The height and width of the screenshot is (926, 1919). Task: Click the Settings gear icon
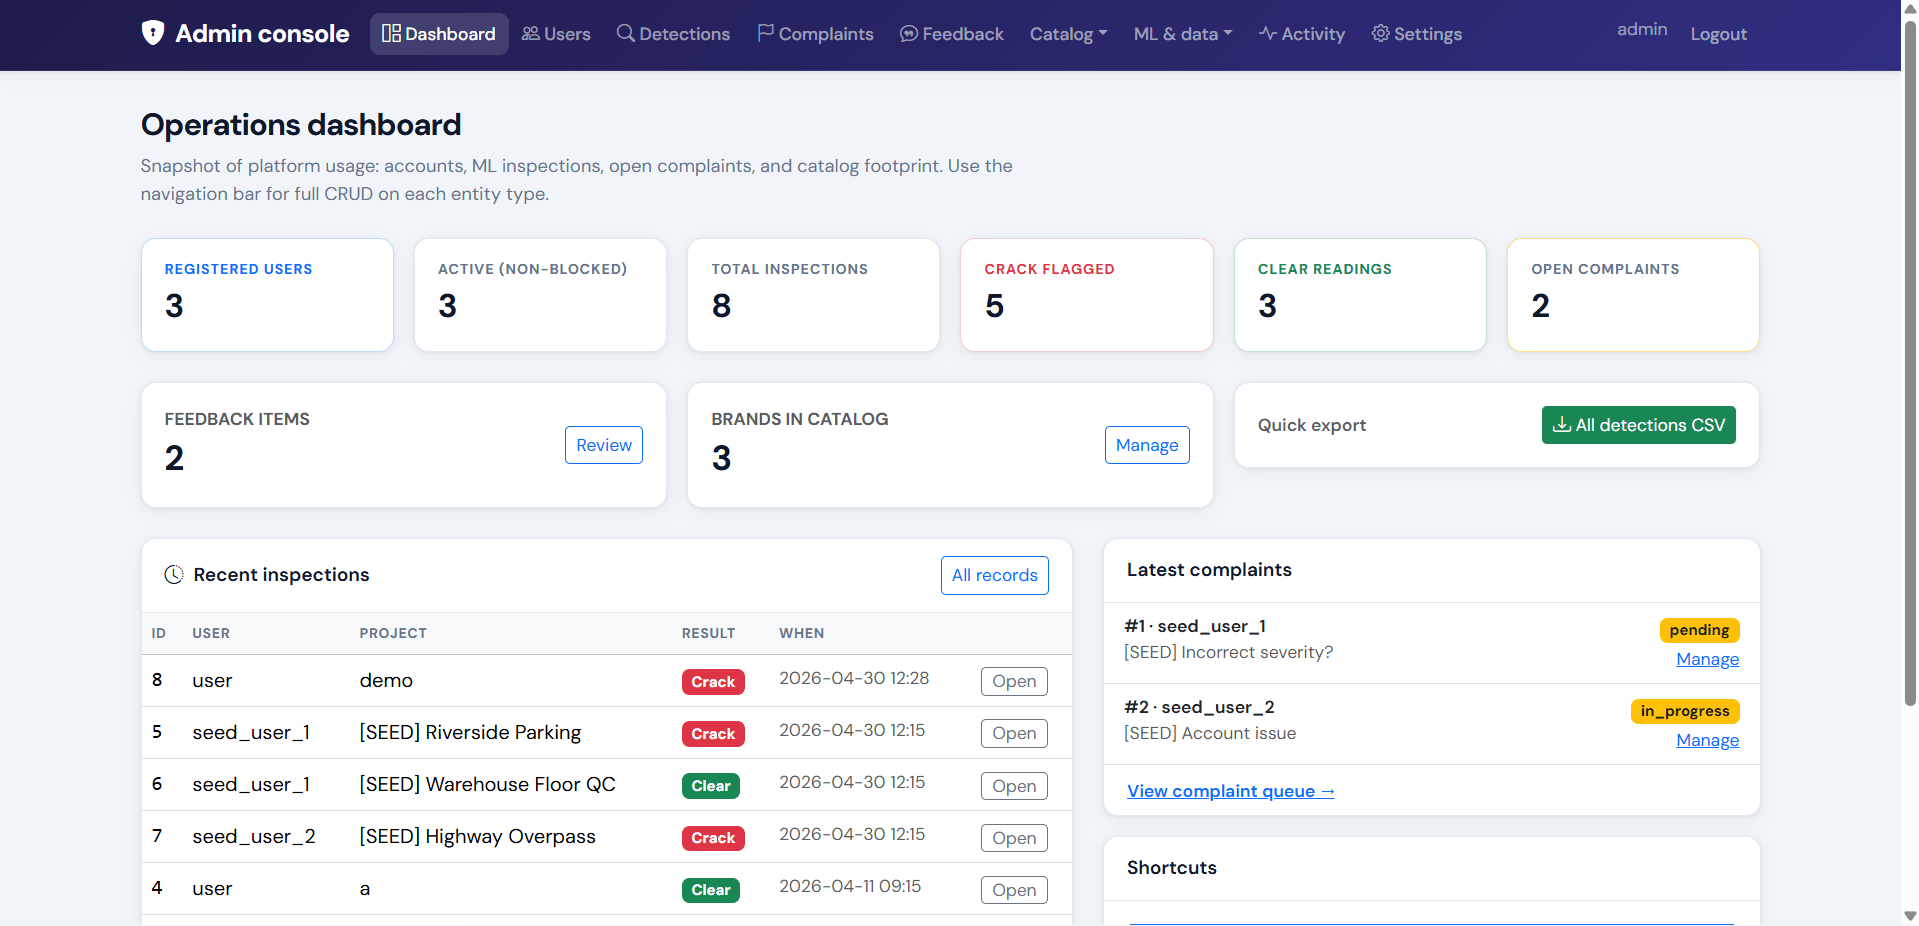[x=1380, y=33]
